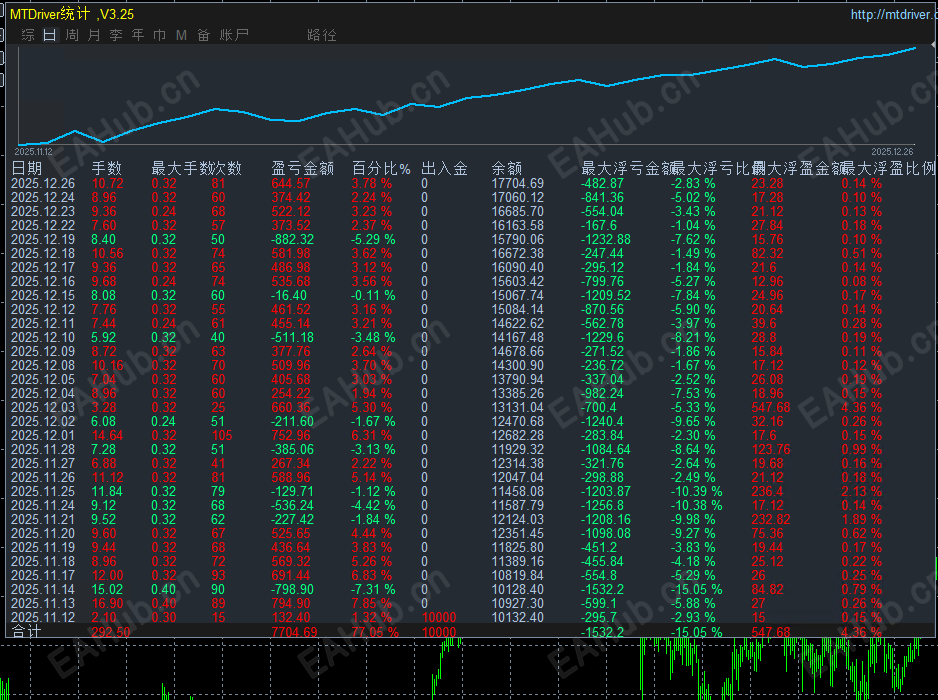Screen dimensions: 938x700
Task: Open the http://mtdriver.com link
Action: click(x=890, y=14)
